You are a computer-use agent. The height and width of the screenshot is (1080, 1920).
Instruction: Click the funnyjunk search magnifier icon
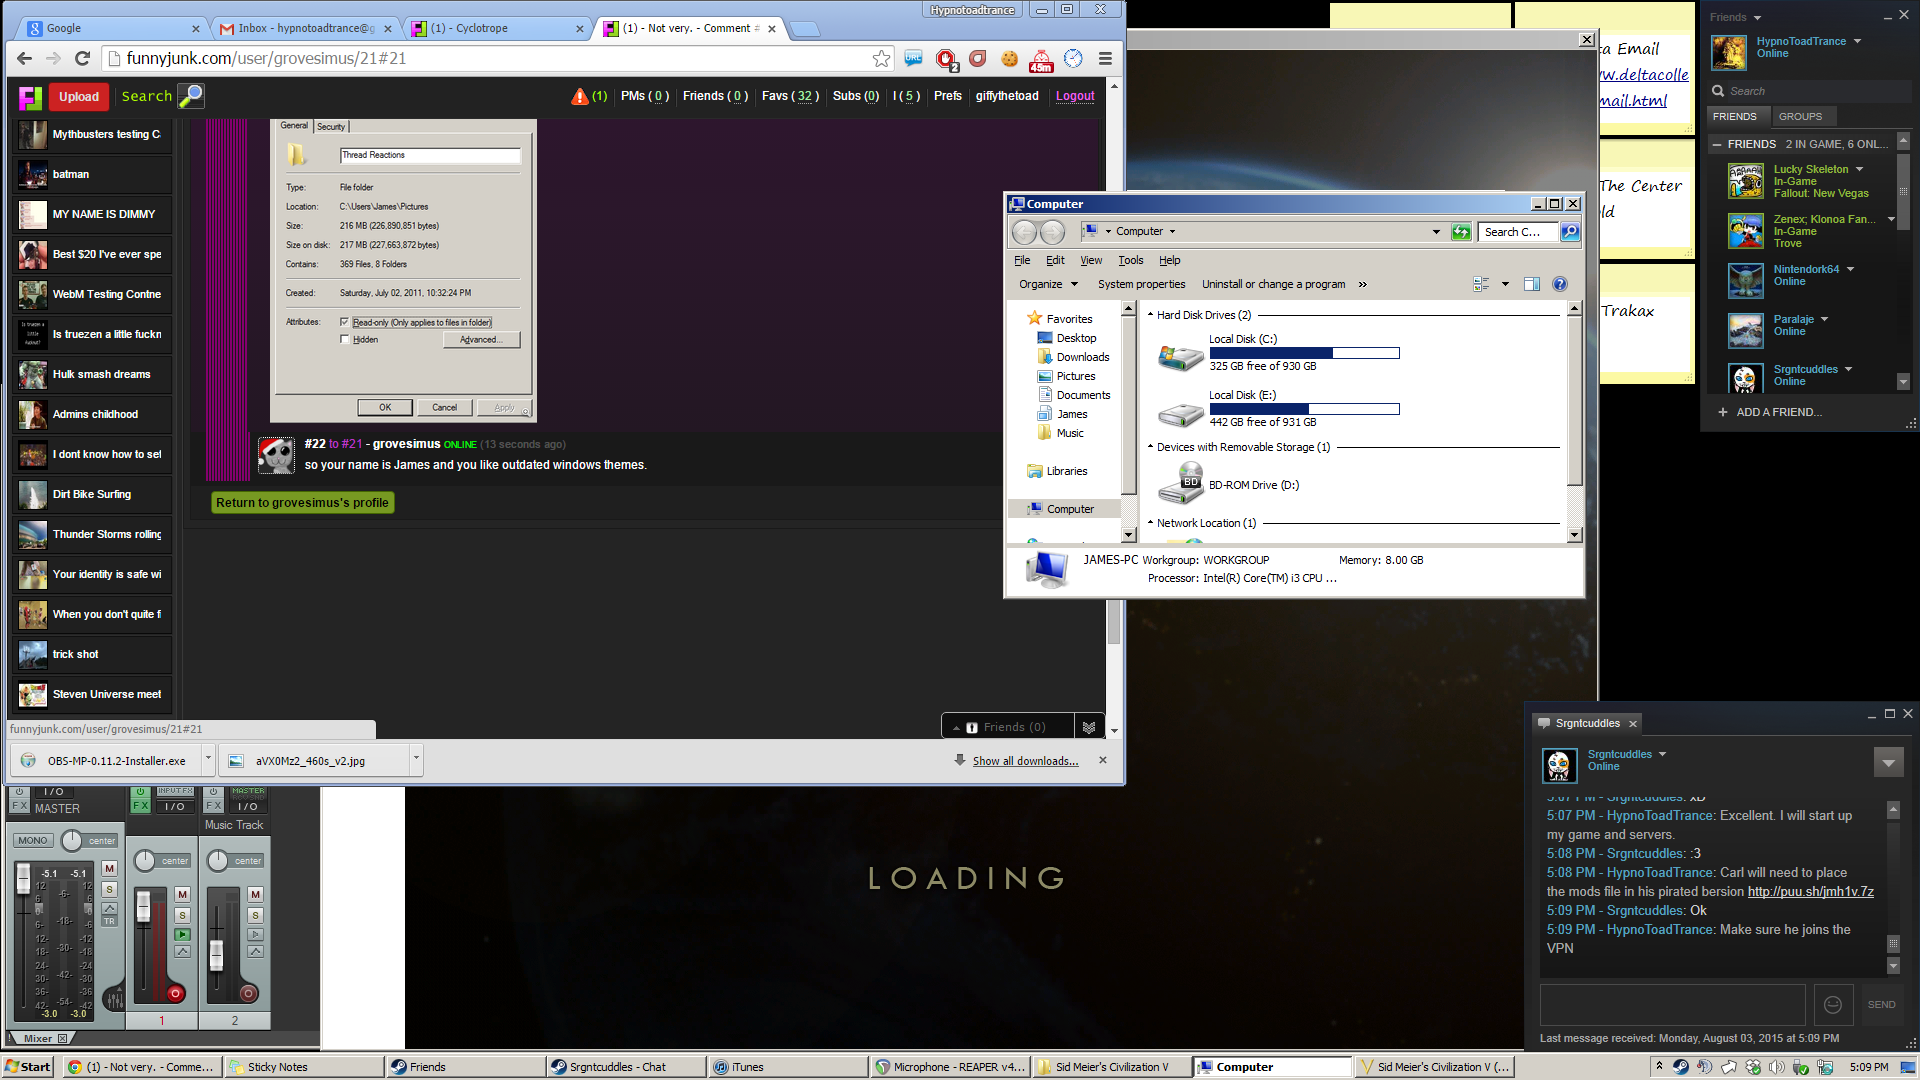(190, 96)
